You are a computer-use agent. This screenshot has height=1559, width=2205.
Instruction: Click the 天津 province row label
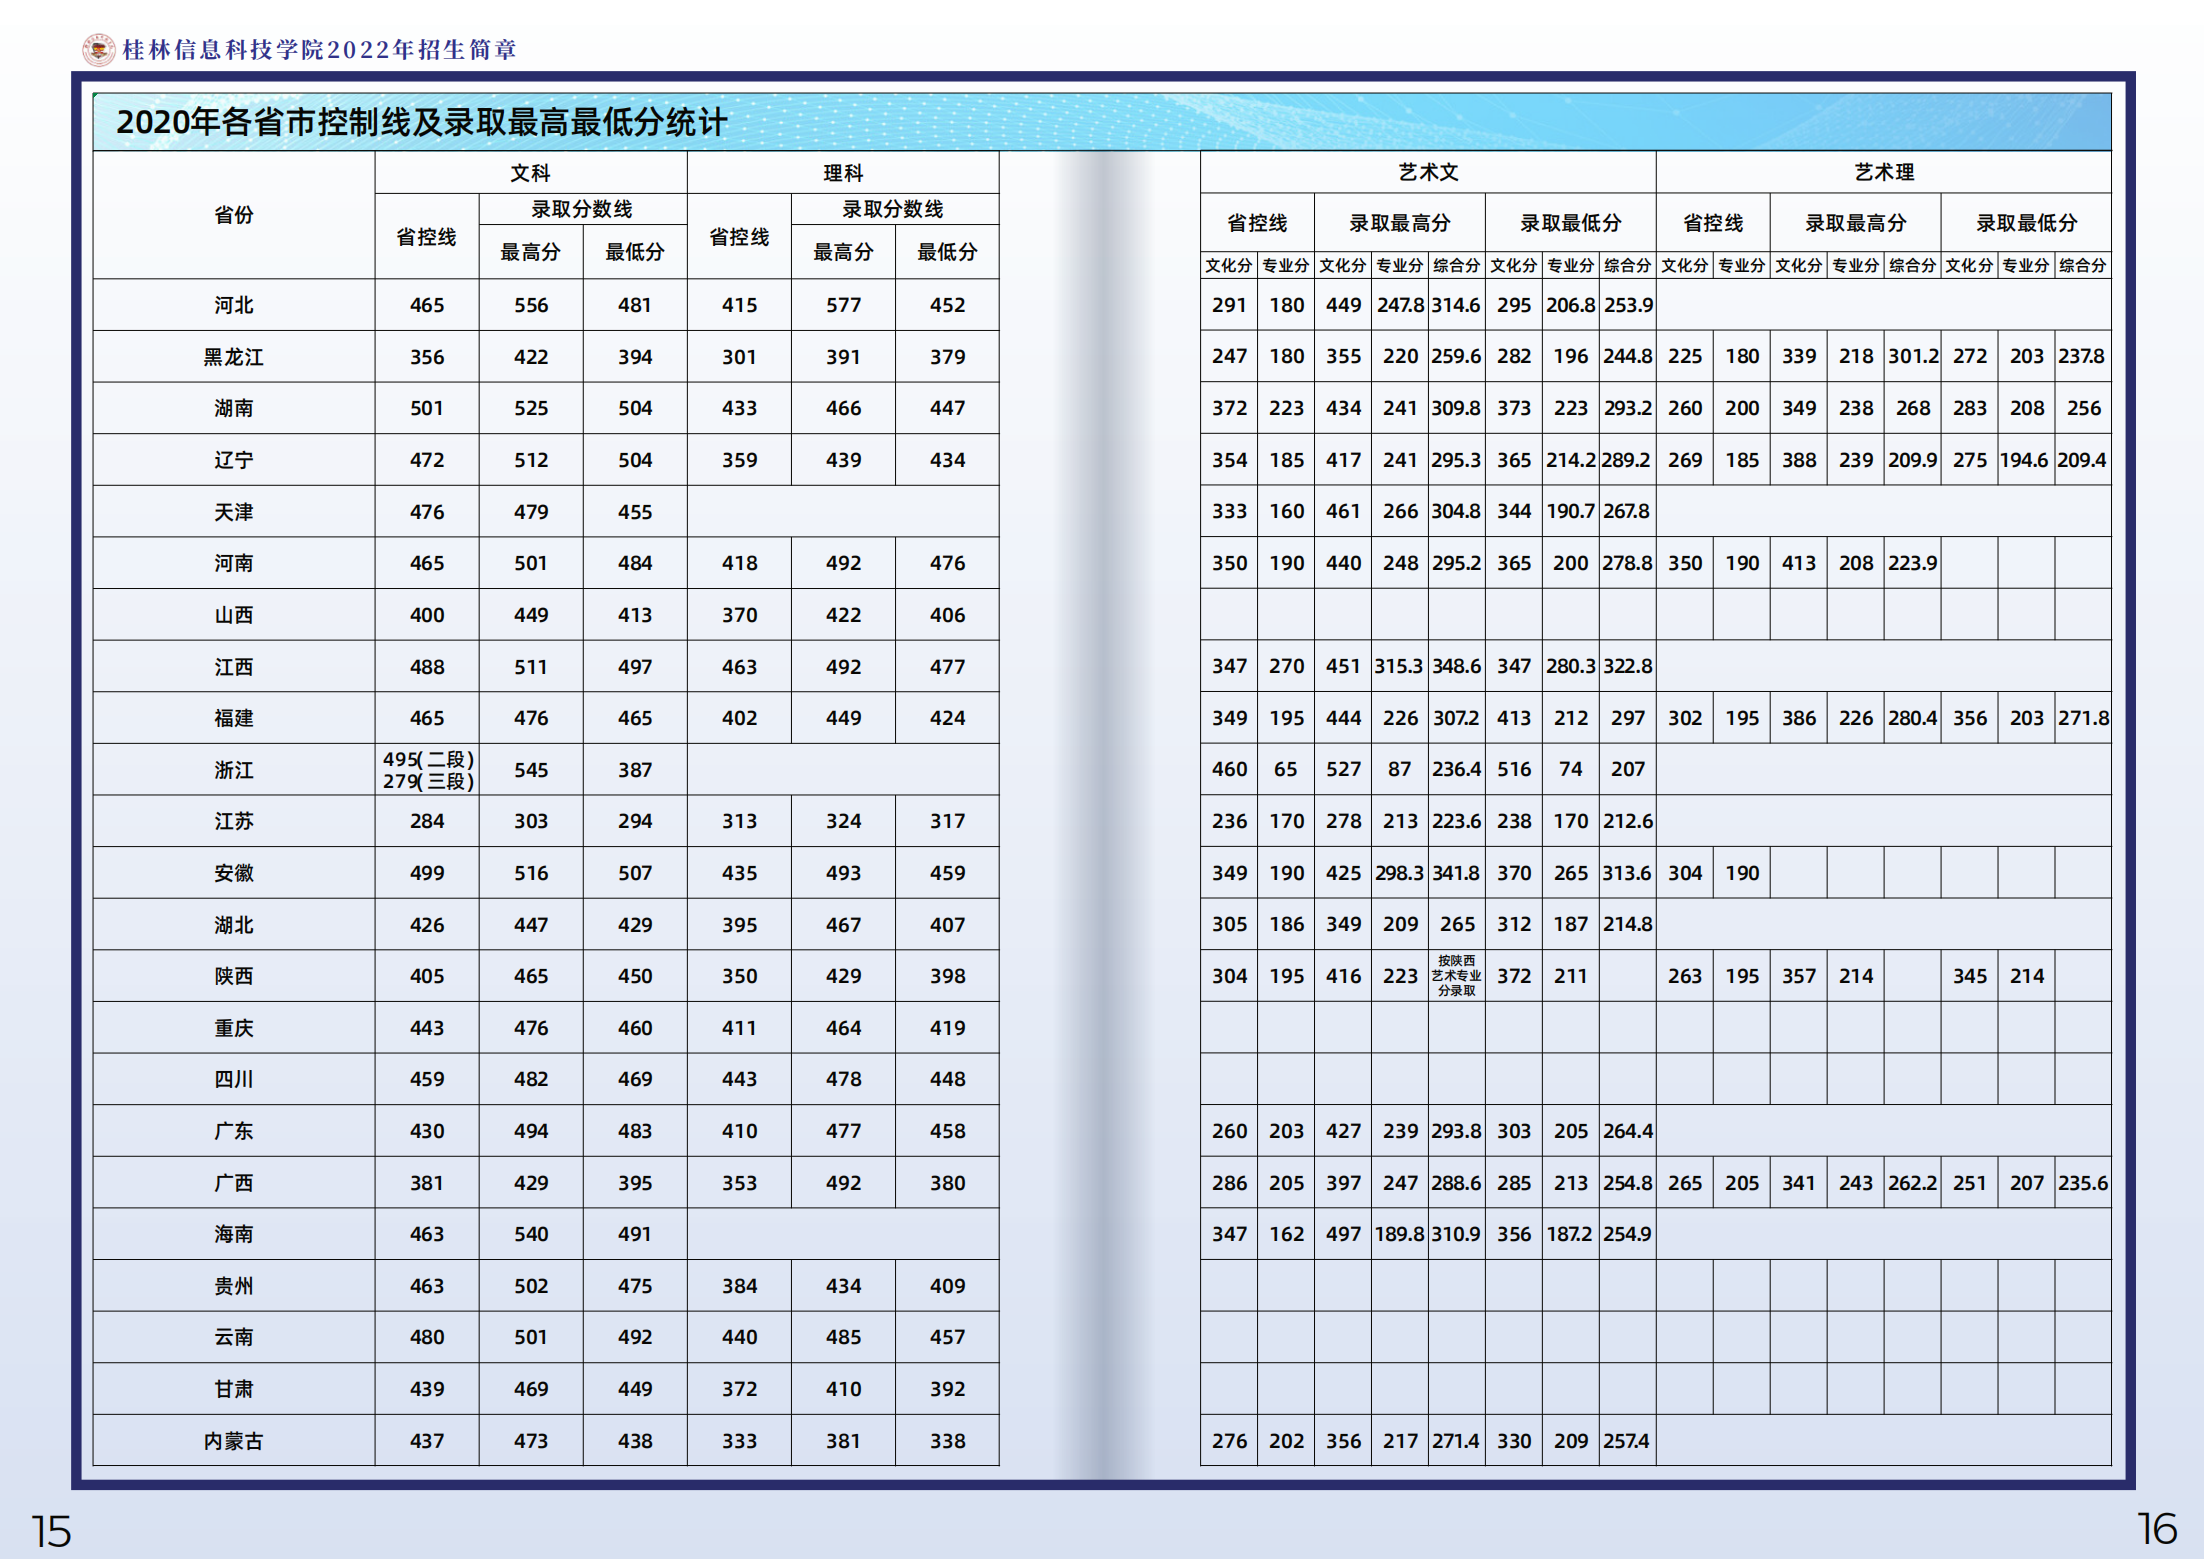point(233,512)
